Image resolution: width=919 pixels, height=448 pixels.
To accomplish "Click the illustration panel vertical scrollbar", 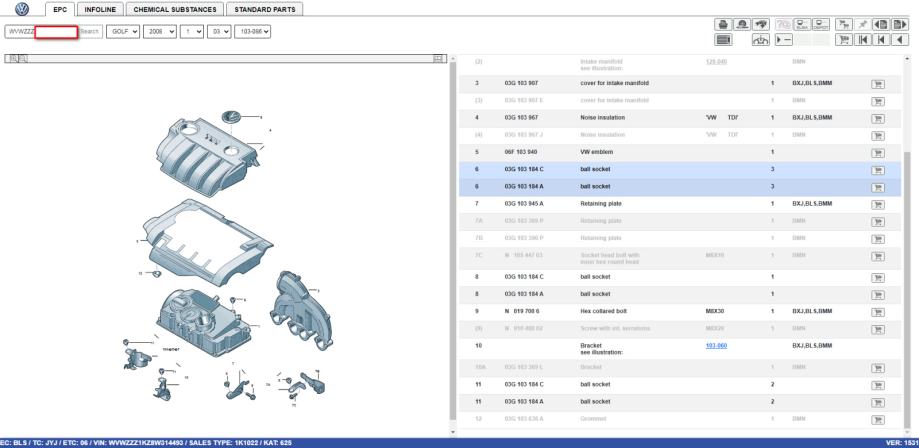I will click(x=452, y=240).
